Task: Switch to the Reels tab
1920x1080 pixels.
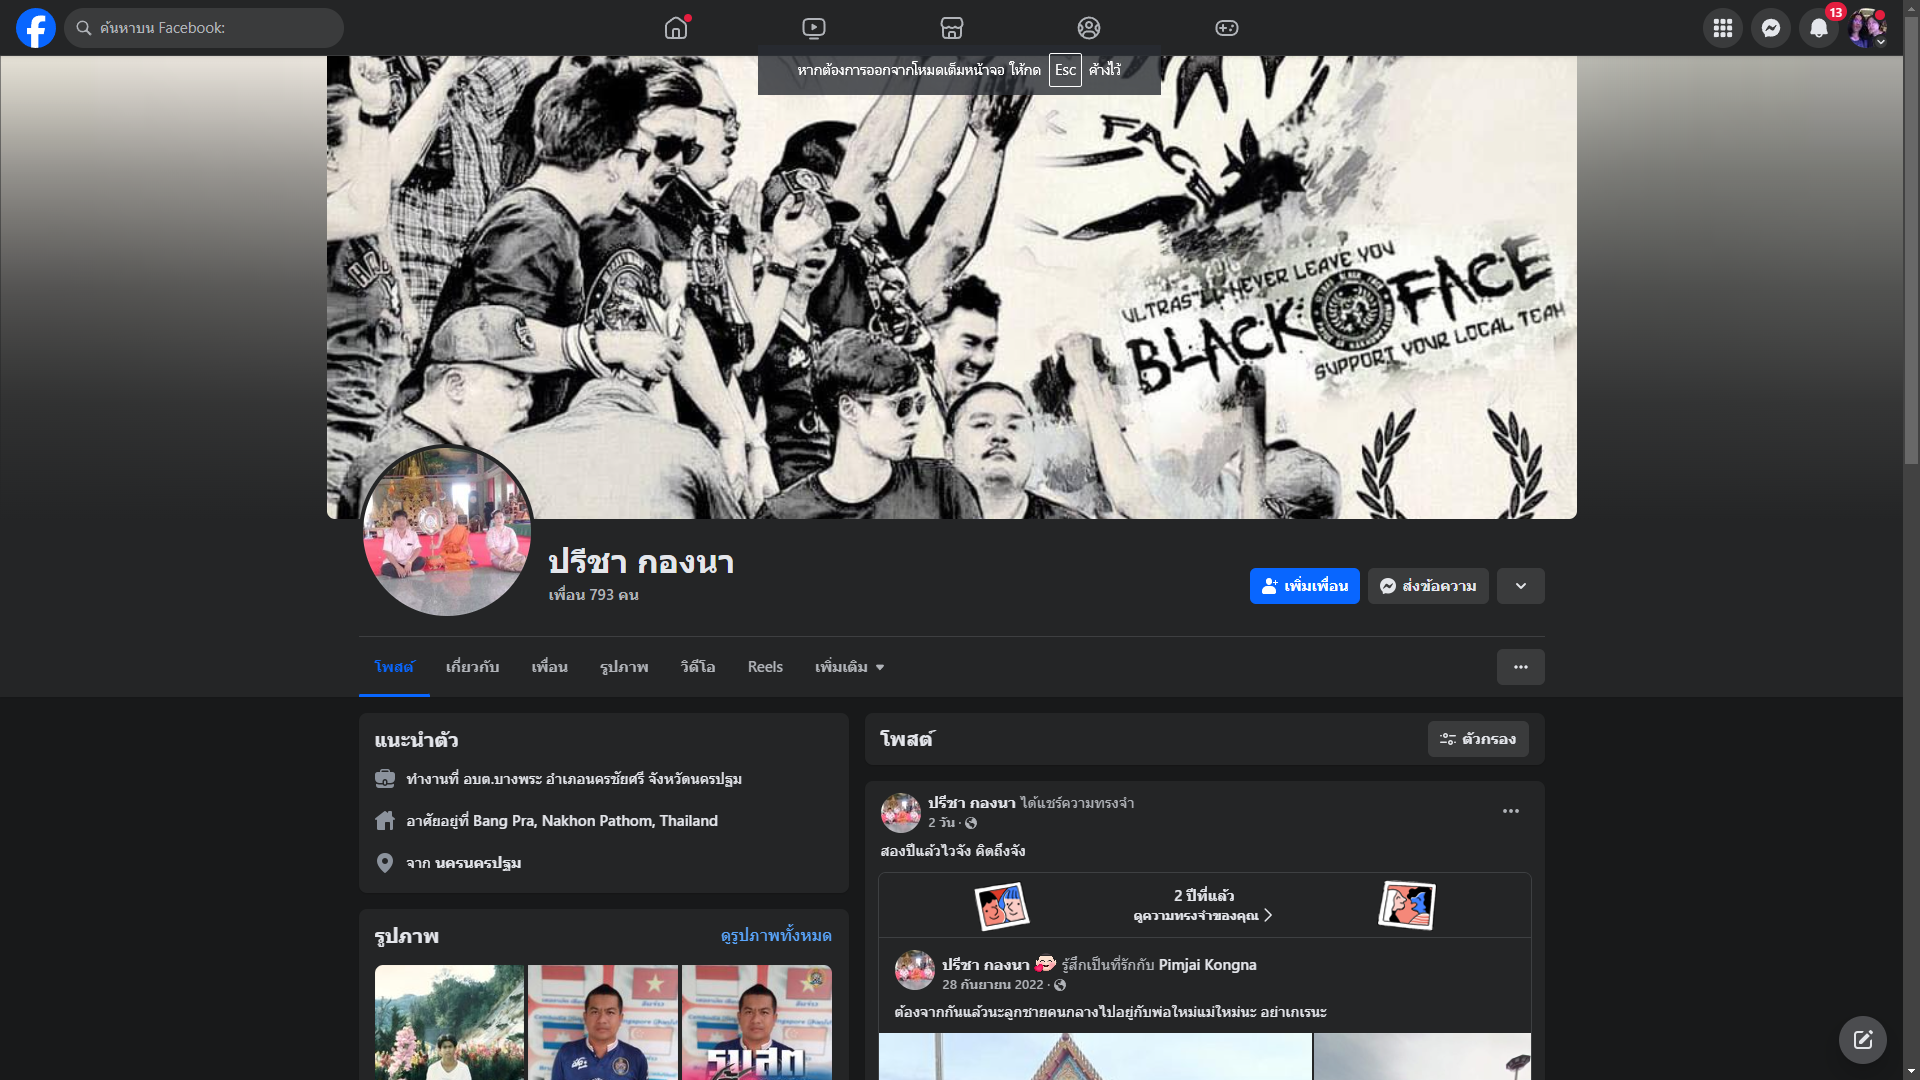Action: [x=765, y=667]
